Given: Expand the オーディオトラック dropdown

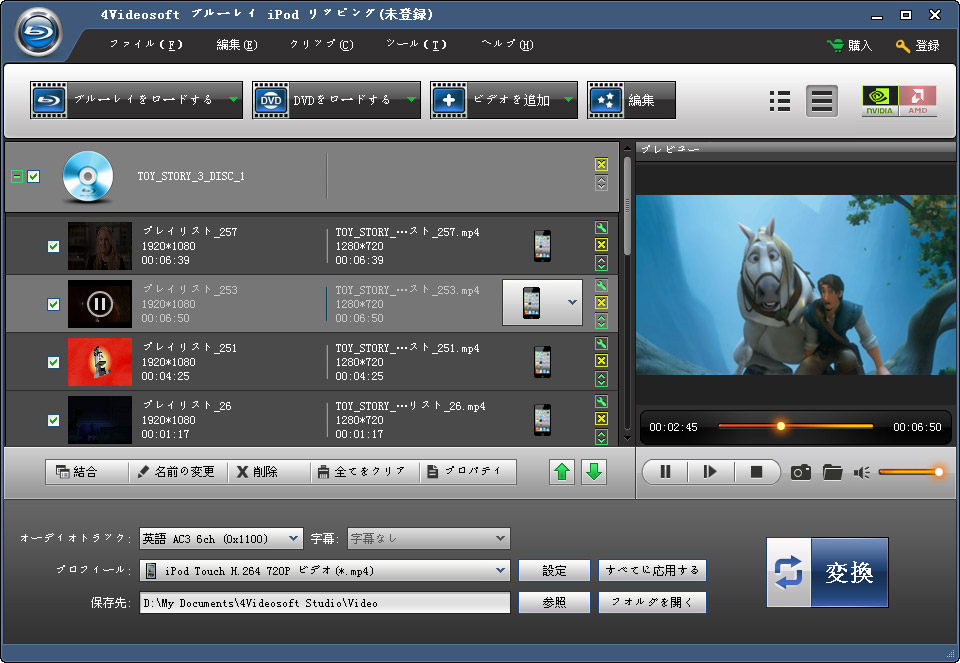Looking at the screenshot, I should [293, 539].
